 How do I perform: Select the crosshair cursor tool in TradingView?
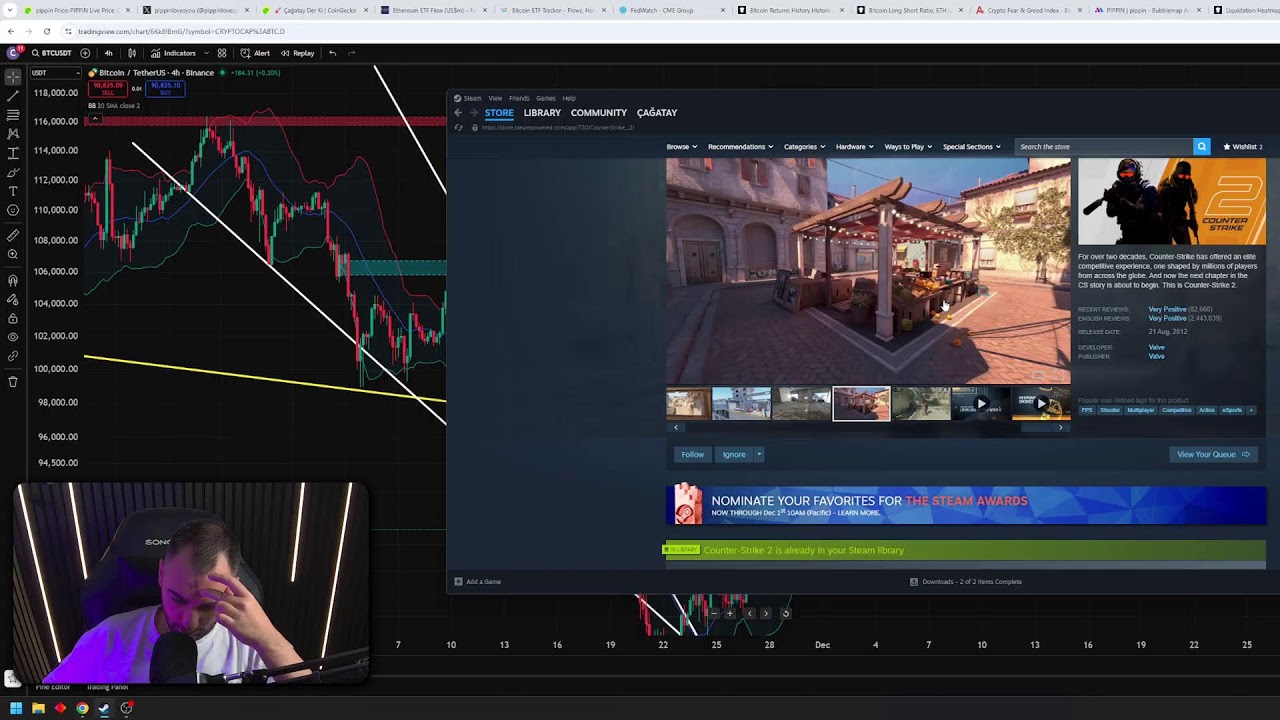coord(13,76)
